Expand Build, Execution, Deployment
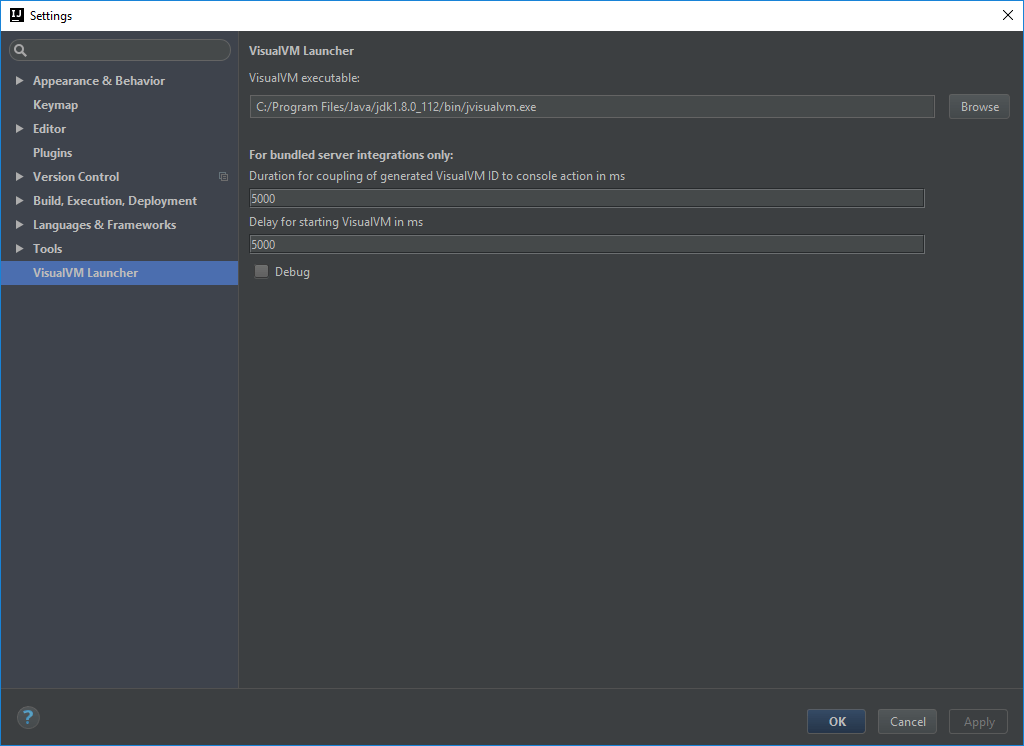1024x746 pixels. click(x=18, y=200)
